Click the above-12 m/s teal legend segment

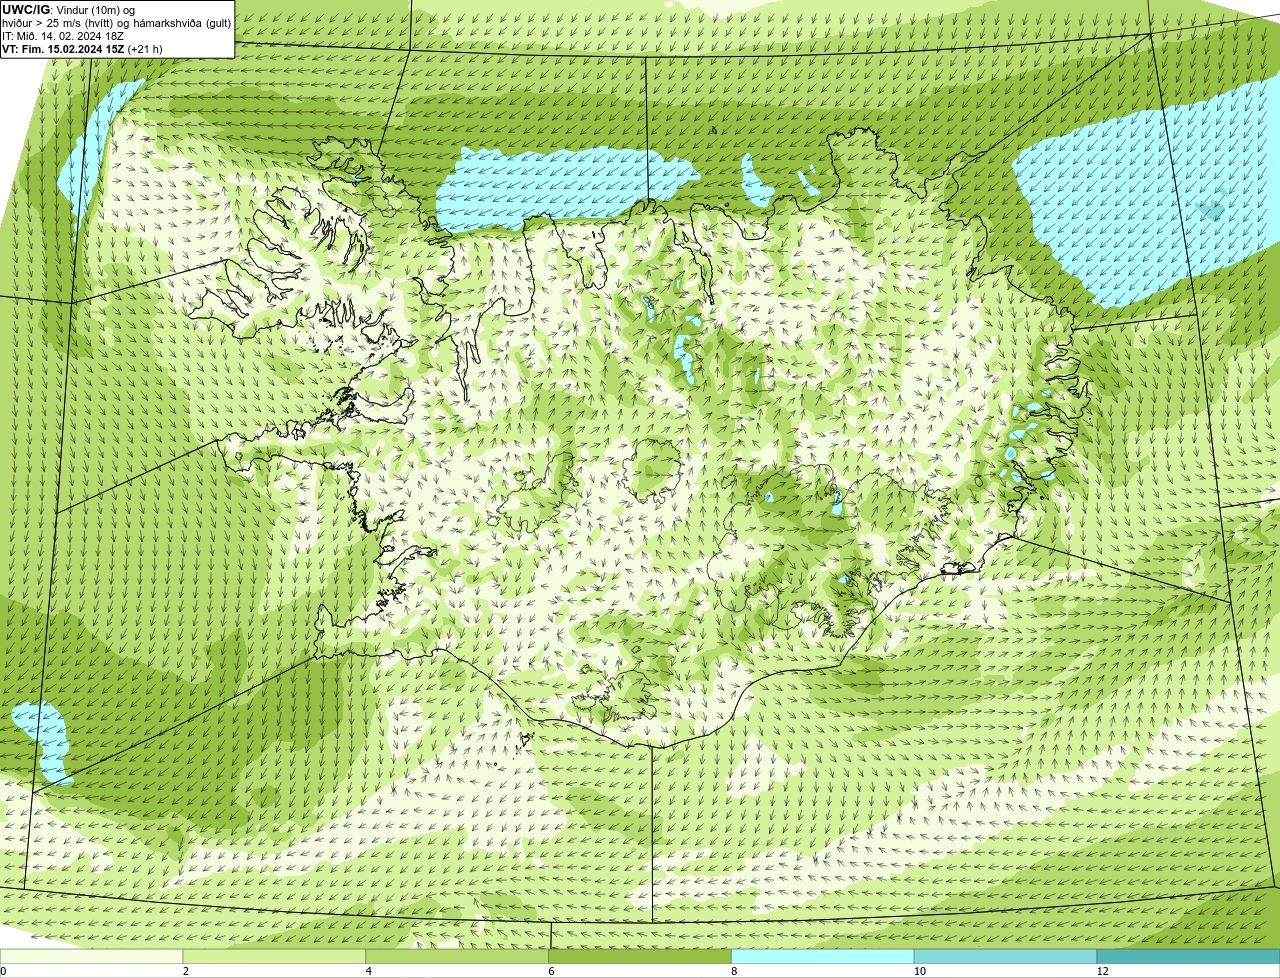(1188, 956)
